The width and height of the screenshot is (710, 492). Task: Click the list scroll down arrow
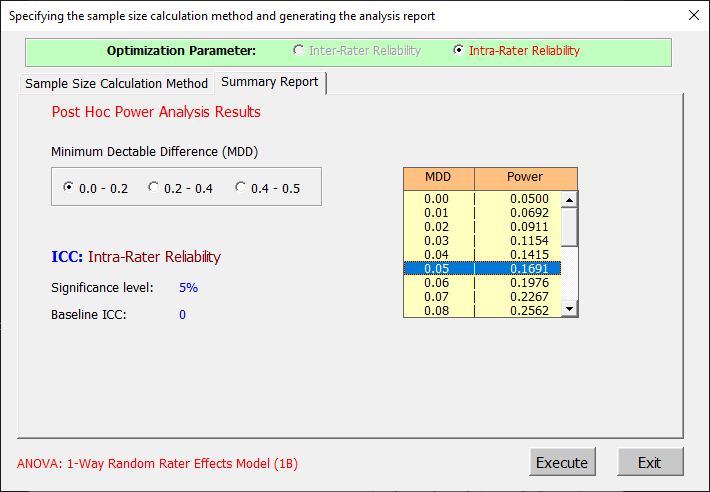[569, 309]
